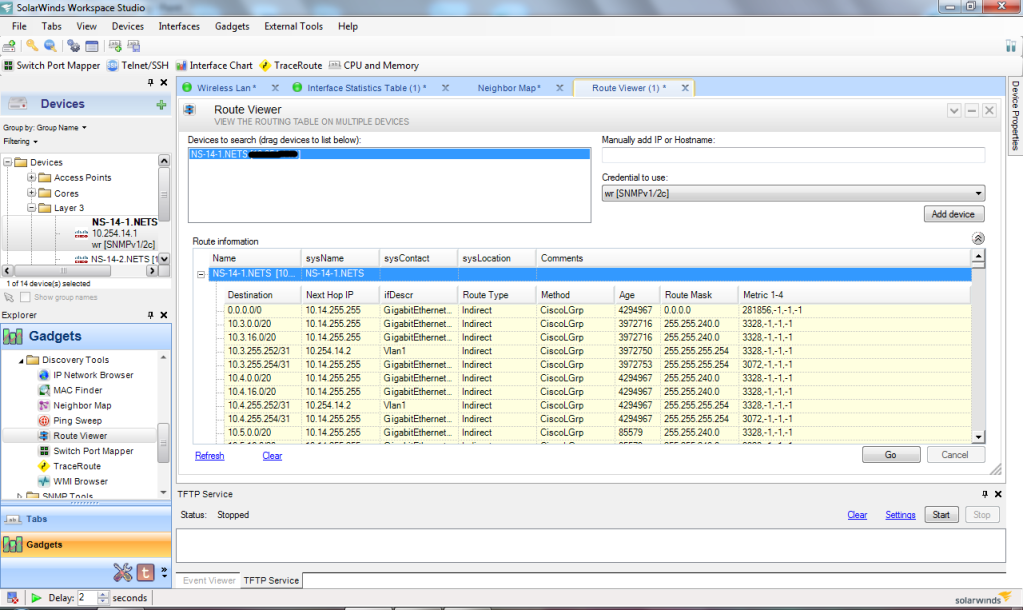Click the route table vertical scrollbar down arrow
The width and height of the screenshot is (1023, 610).
[978, 437]
